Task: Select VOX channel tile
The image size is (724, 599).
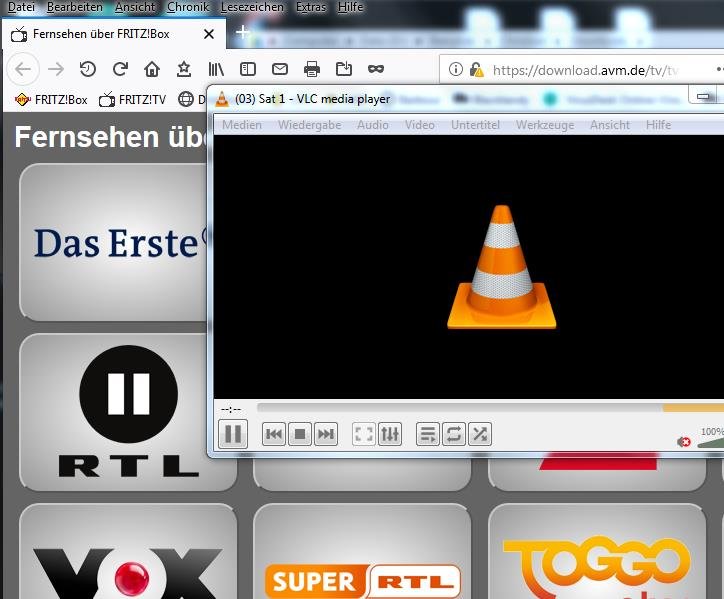Action: click(128, 551)
